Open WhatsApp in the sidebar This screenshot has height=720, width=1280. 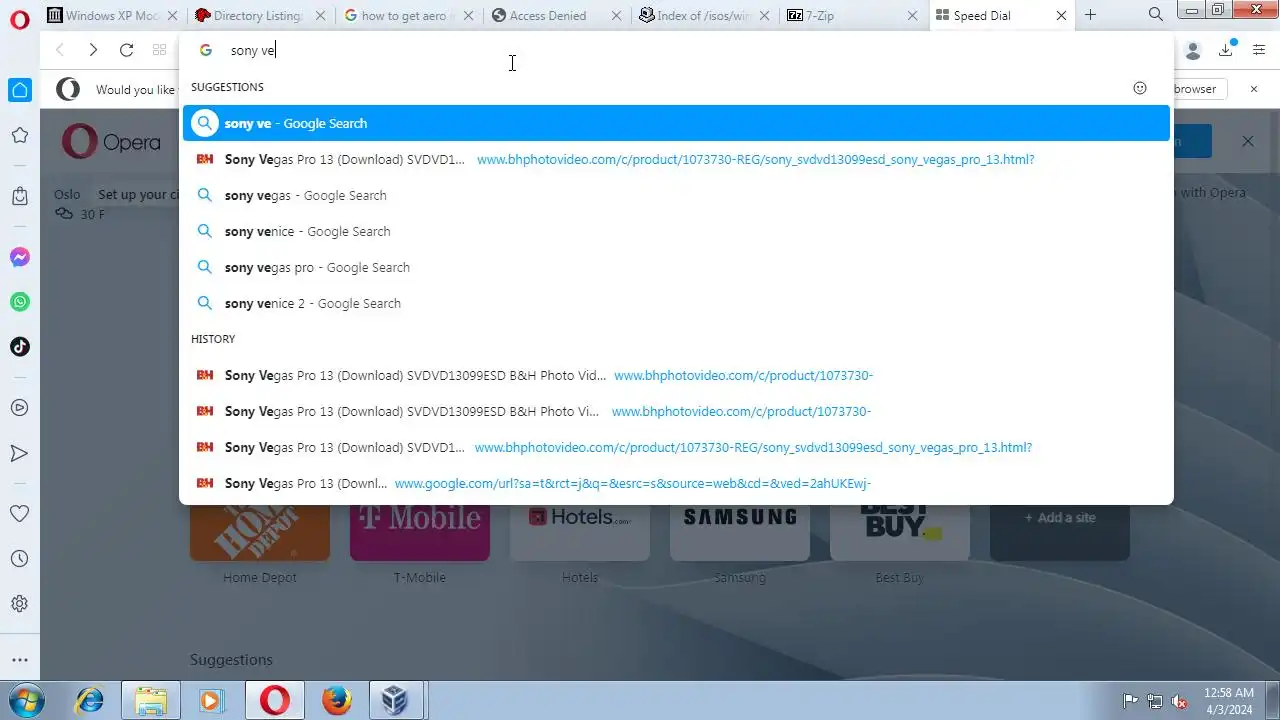[x=20, y=302]
